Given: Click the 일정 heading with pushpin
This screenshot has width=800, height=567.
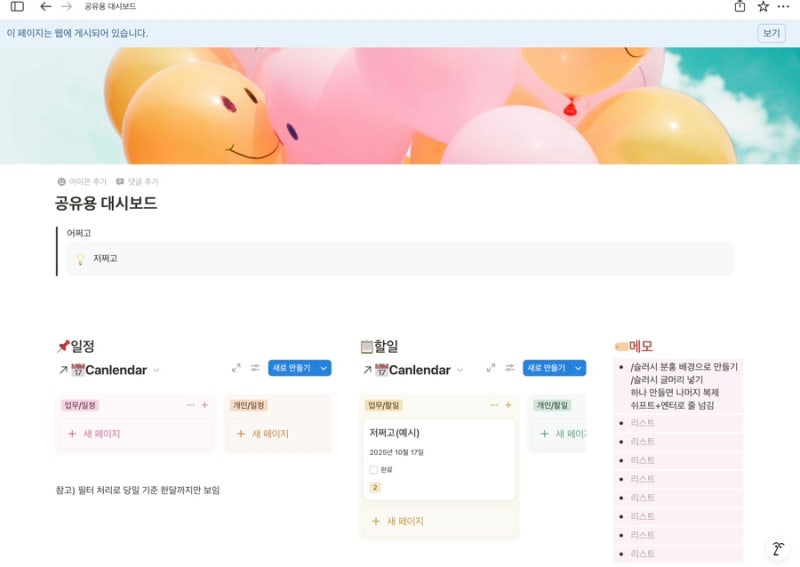Looking at the screenshot, I should pyautogui.click(x=76, y=346).
